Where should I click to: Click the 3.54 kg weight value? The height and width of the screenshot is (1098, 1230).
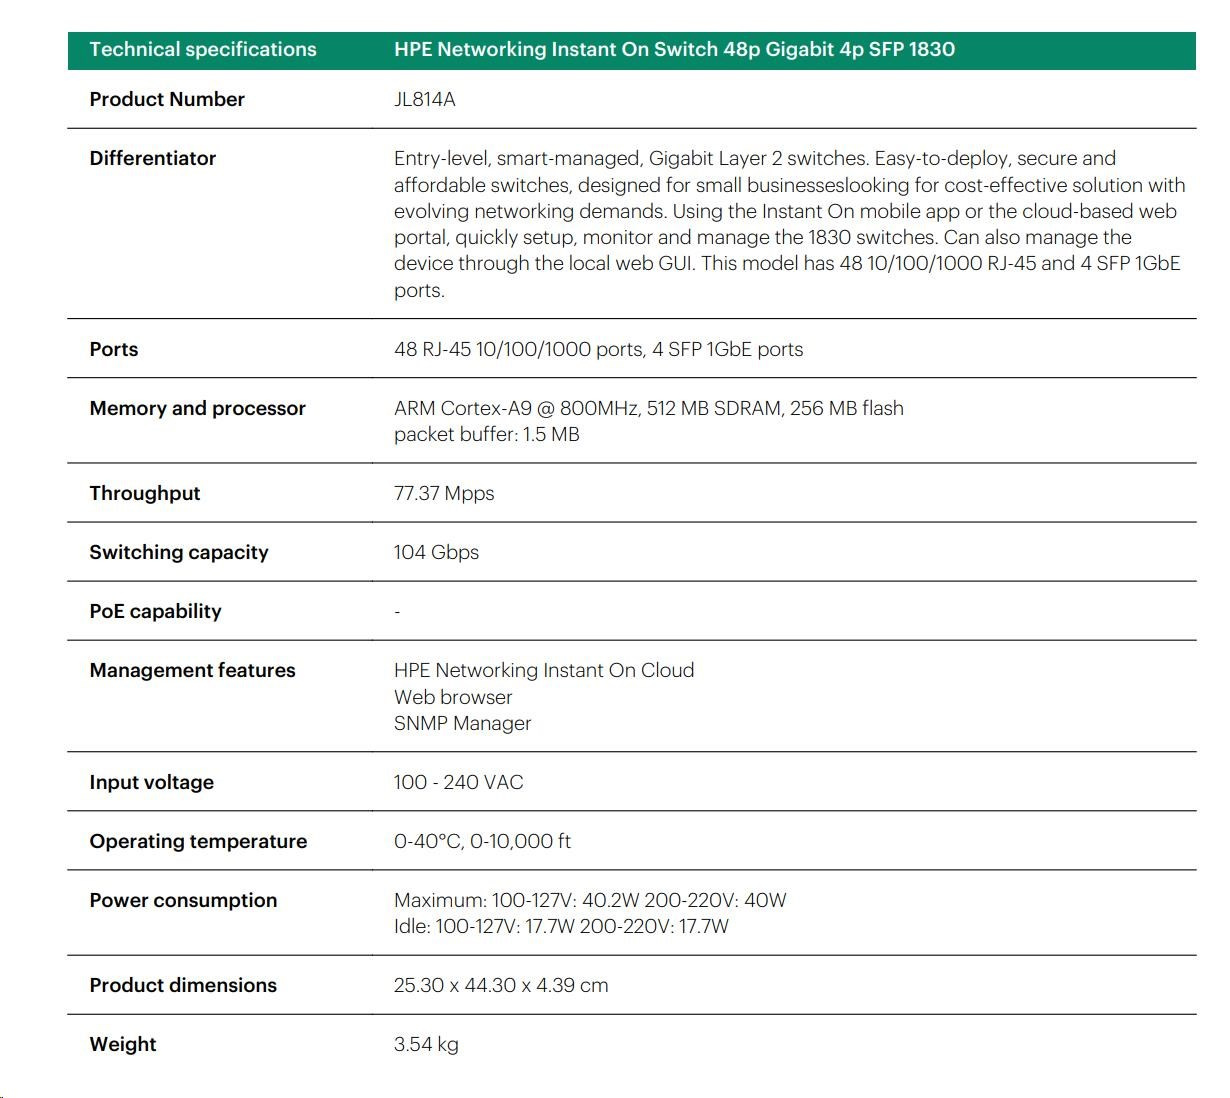(x=426, y=1045)
